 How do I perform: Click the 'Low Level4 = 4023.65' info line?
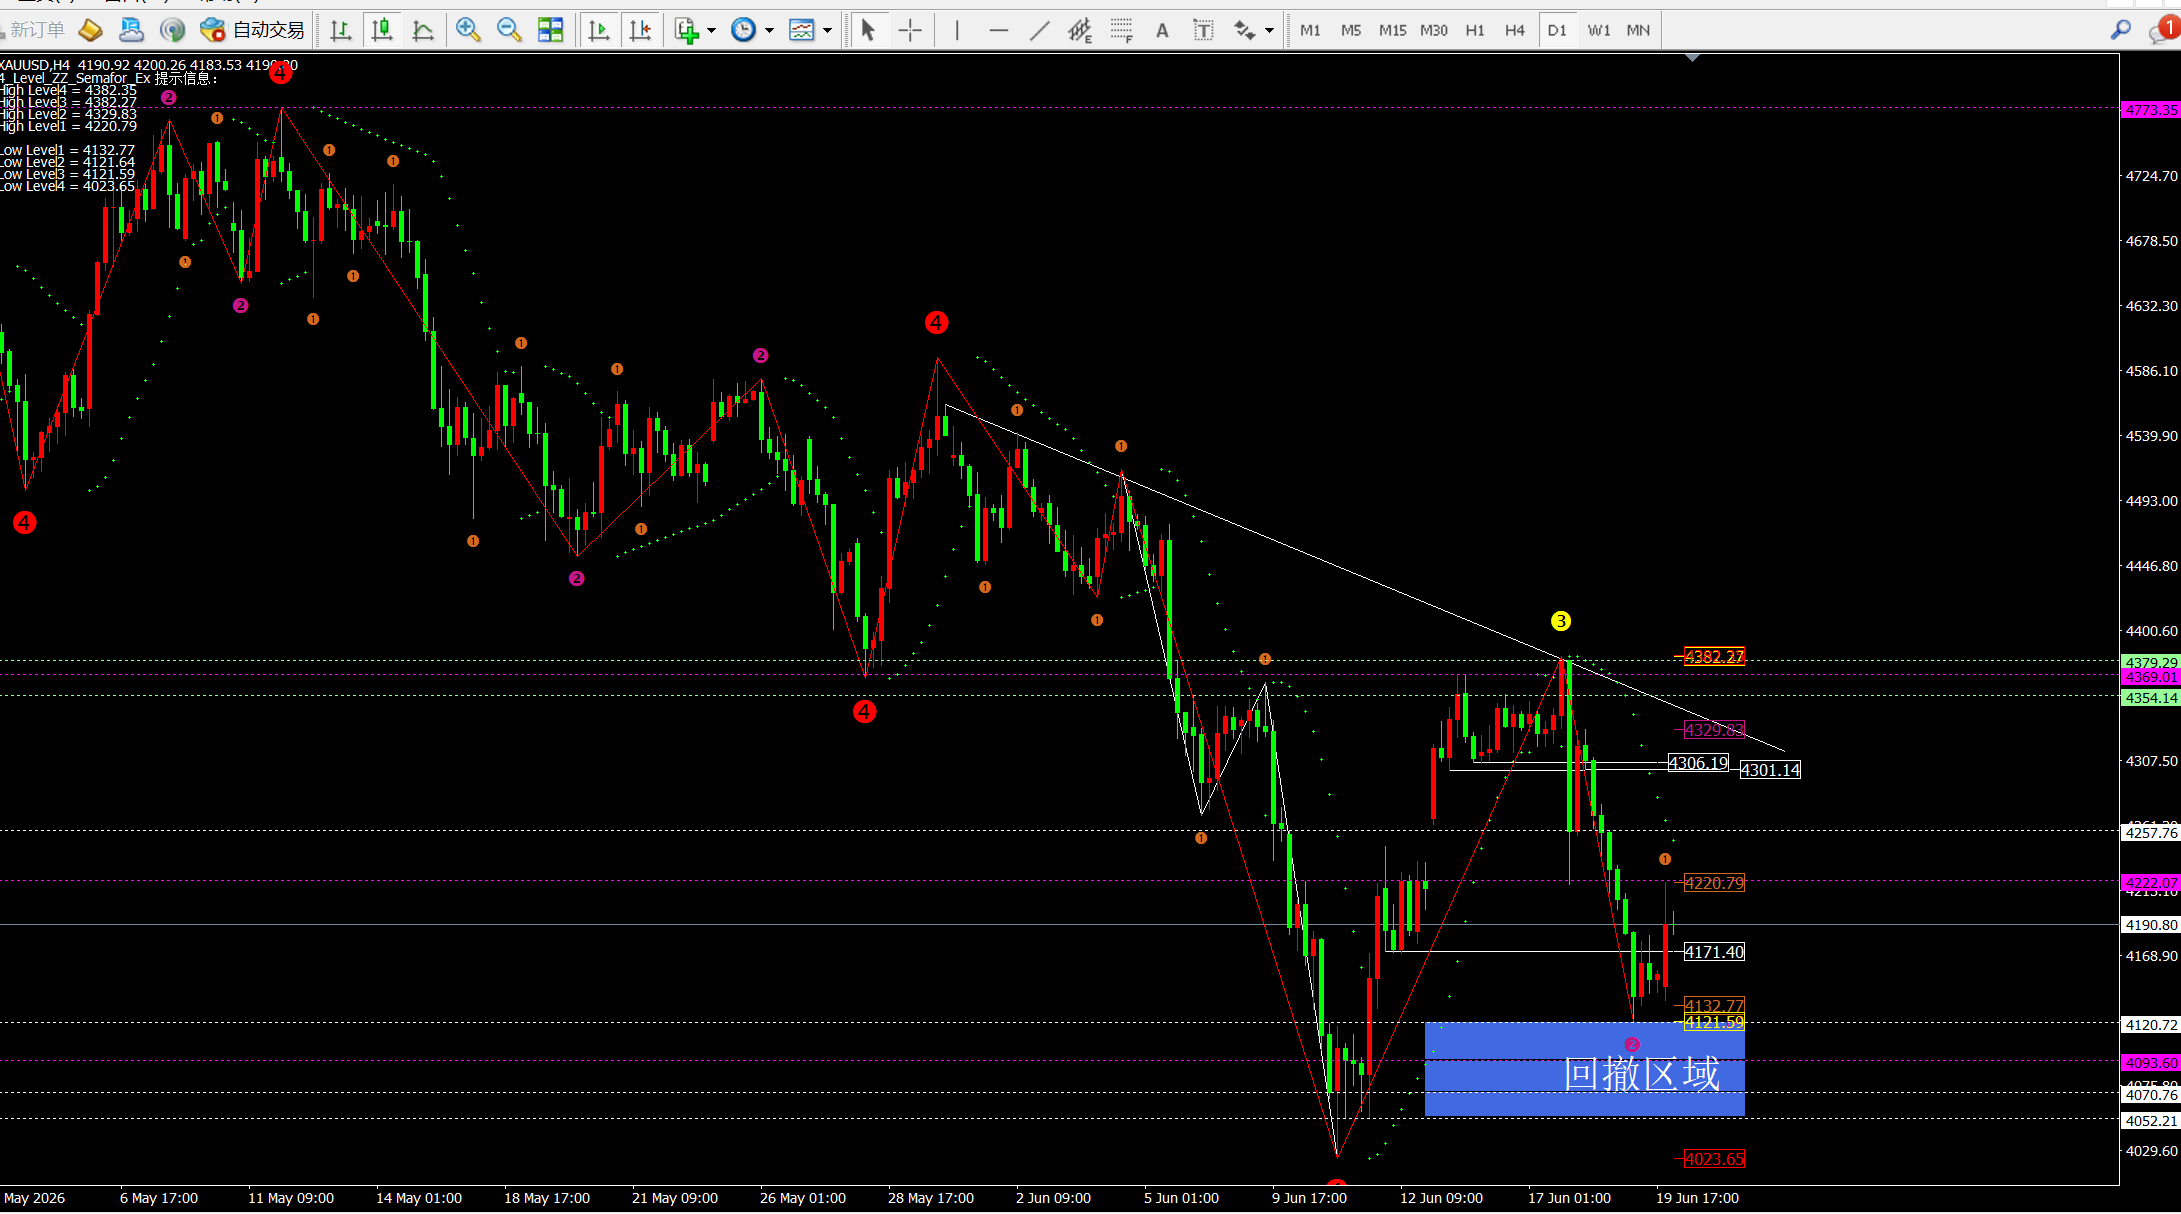click(x=67, y=186)
